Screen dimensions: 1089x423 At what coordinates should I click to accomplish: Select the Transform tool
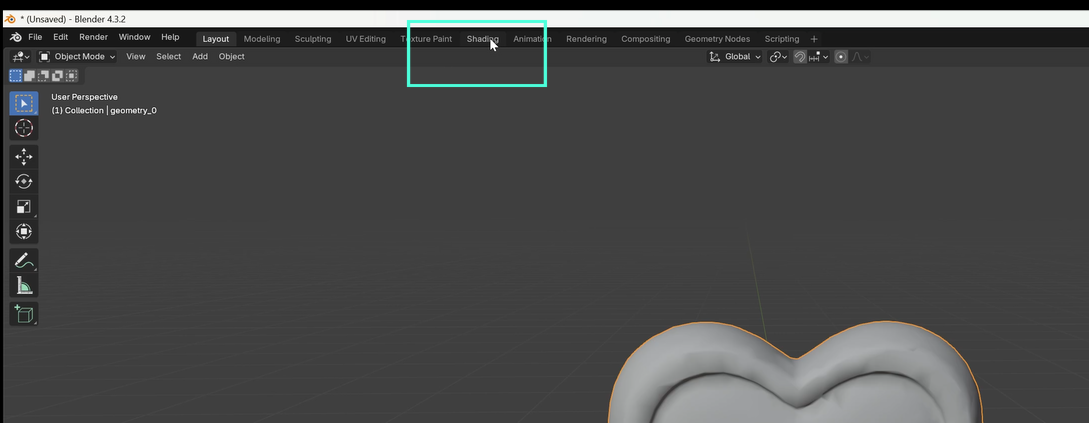(x=24, y=231)
